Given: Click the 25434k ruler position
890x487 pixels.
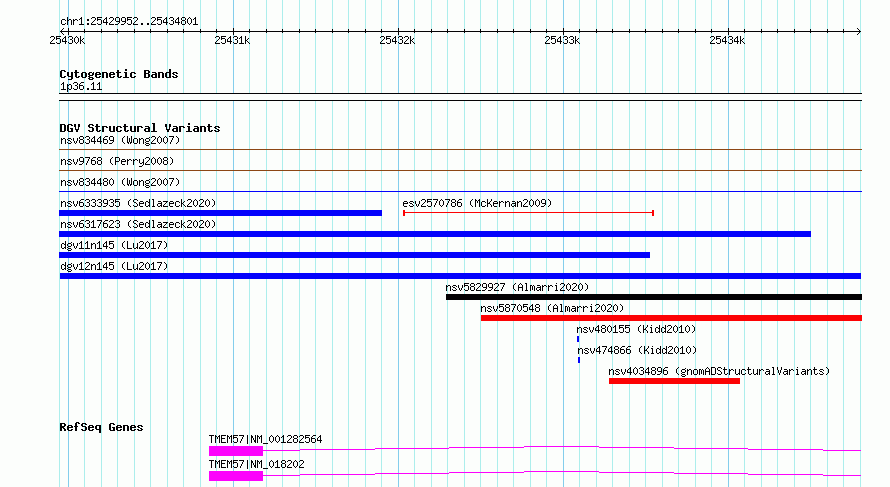Looking at the screenshot, I should tap(727, 40).
